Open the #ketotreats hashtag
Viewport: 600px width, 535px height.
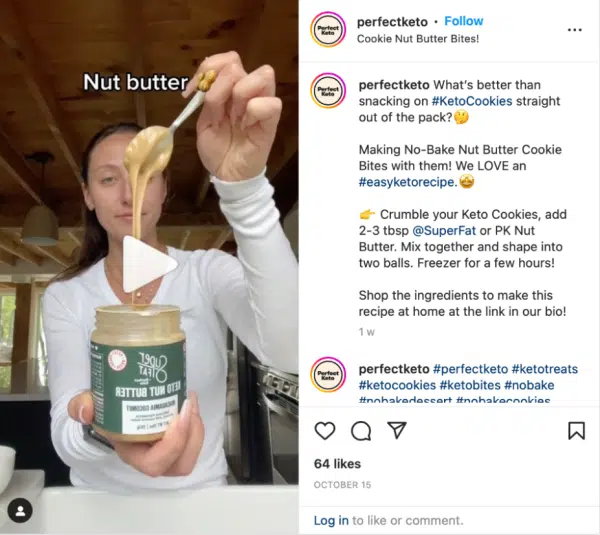(545, 369)
